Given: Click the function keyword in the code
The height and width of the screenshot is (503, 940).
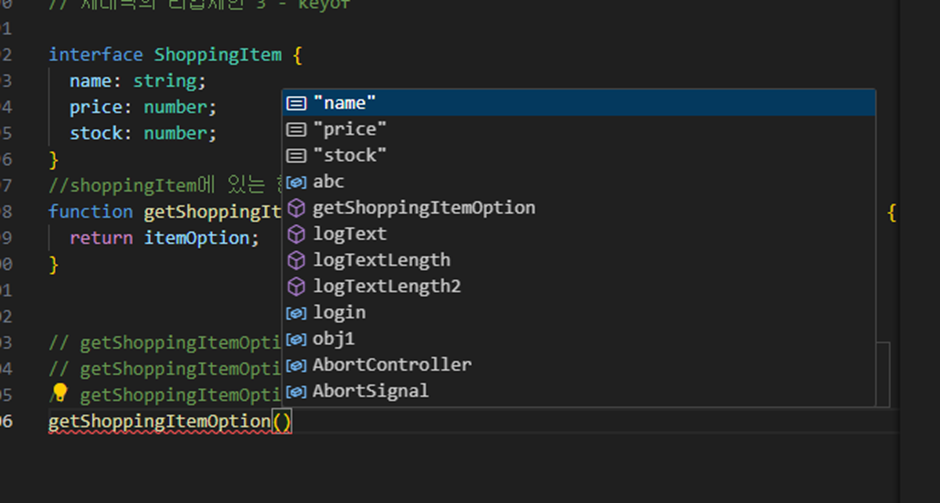Looking at the screenshot, I should 91,212.
